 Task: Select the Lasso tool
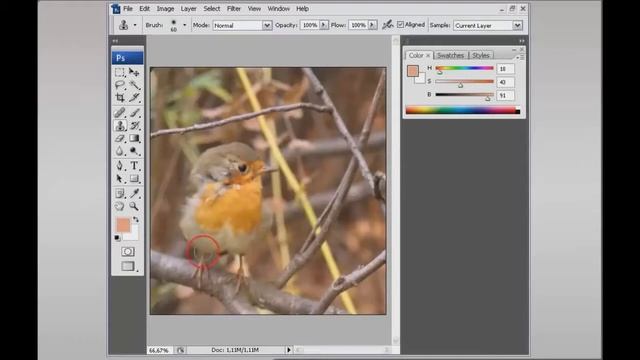point(120,85)
